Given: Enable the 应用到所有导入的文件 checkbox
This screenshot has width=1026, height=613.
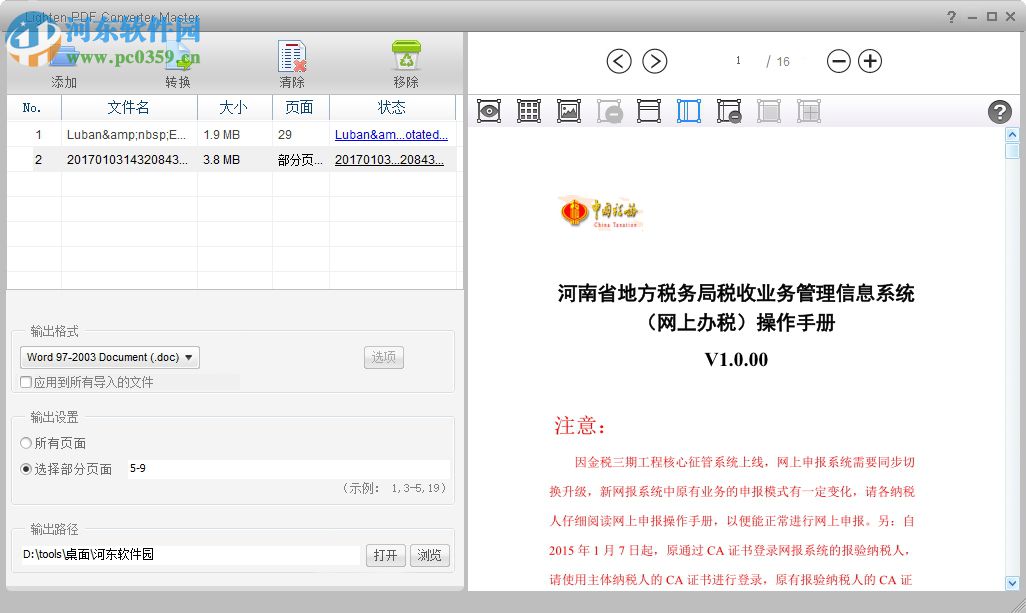Looking at the screenshot, I should (x=25, y=382).
